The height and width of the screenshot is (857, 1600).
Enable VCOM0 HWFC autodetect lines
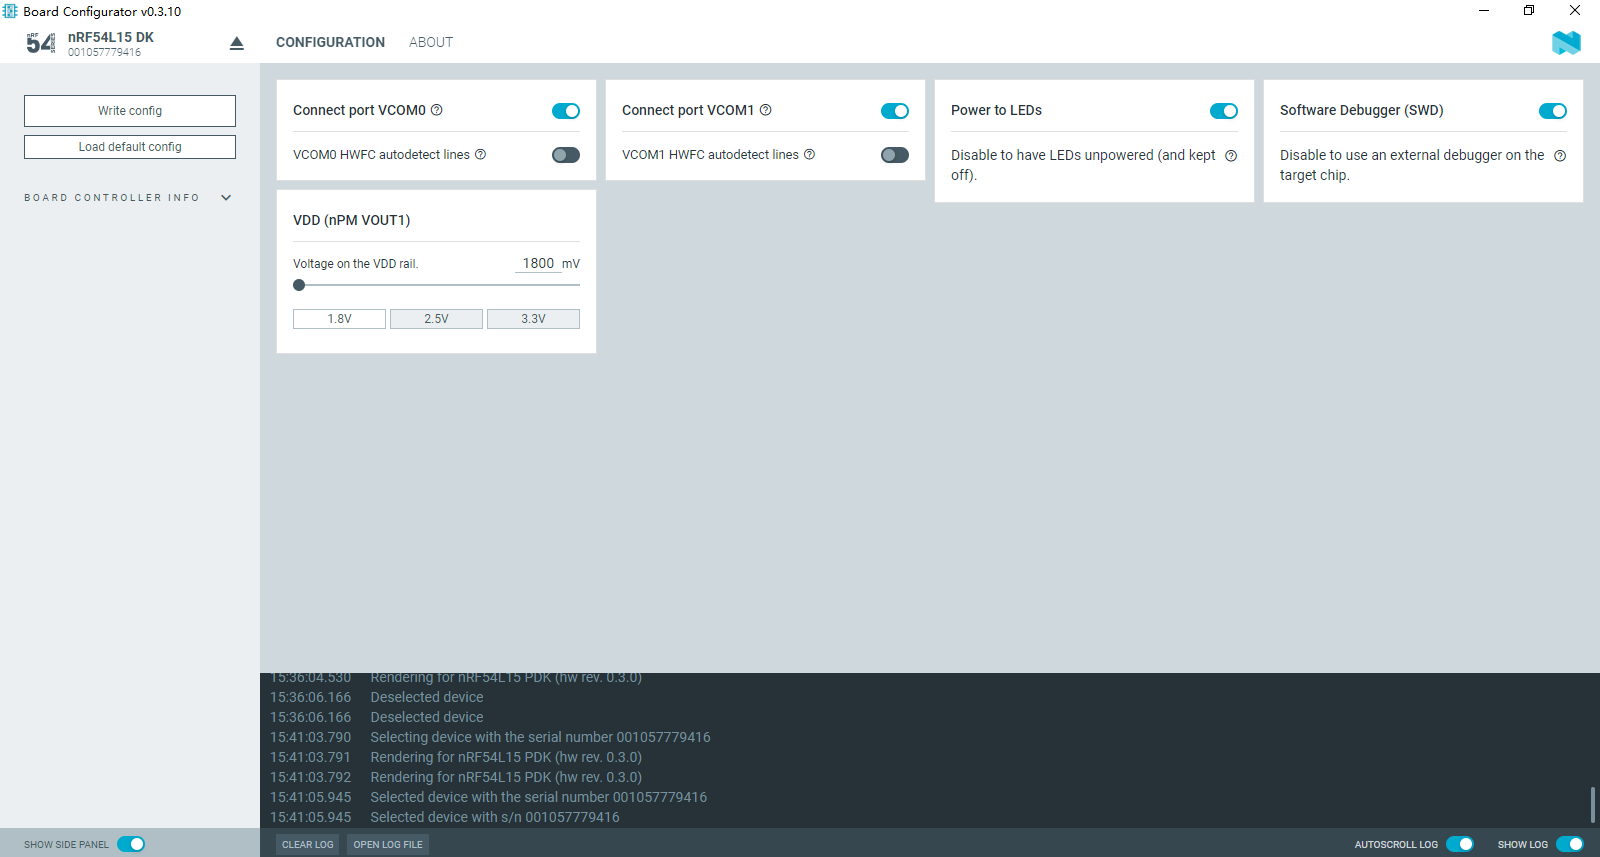coord(566,155)
